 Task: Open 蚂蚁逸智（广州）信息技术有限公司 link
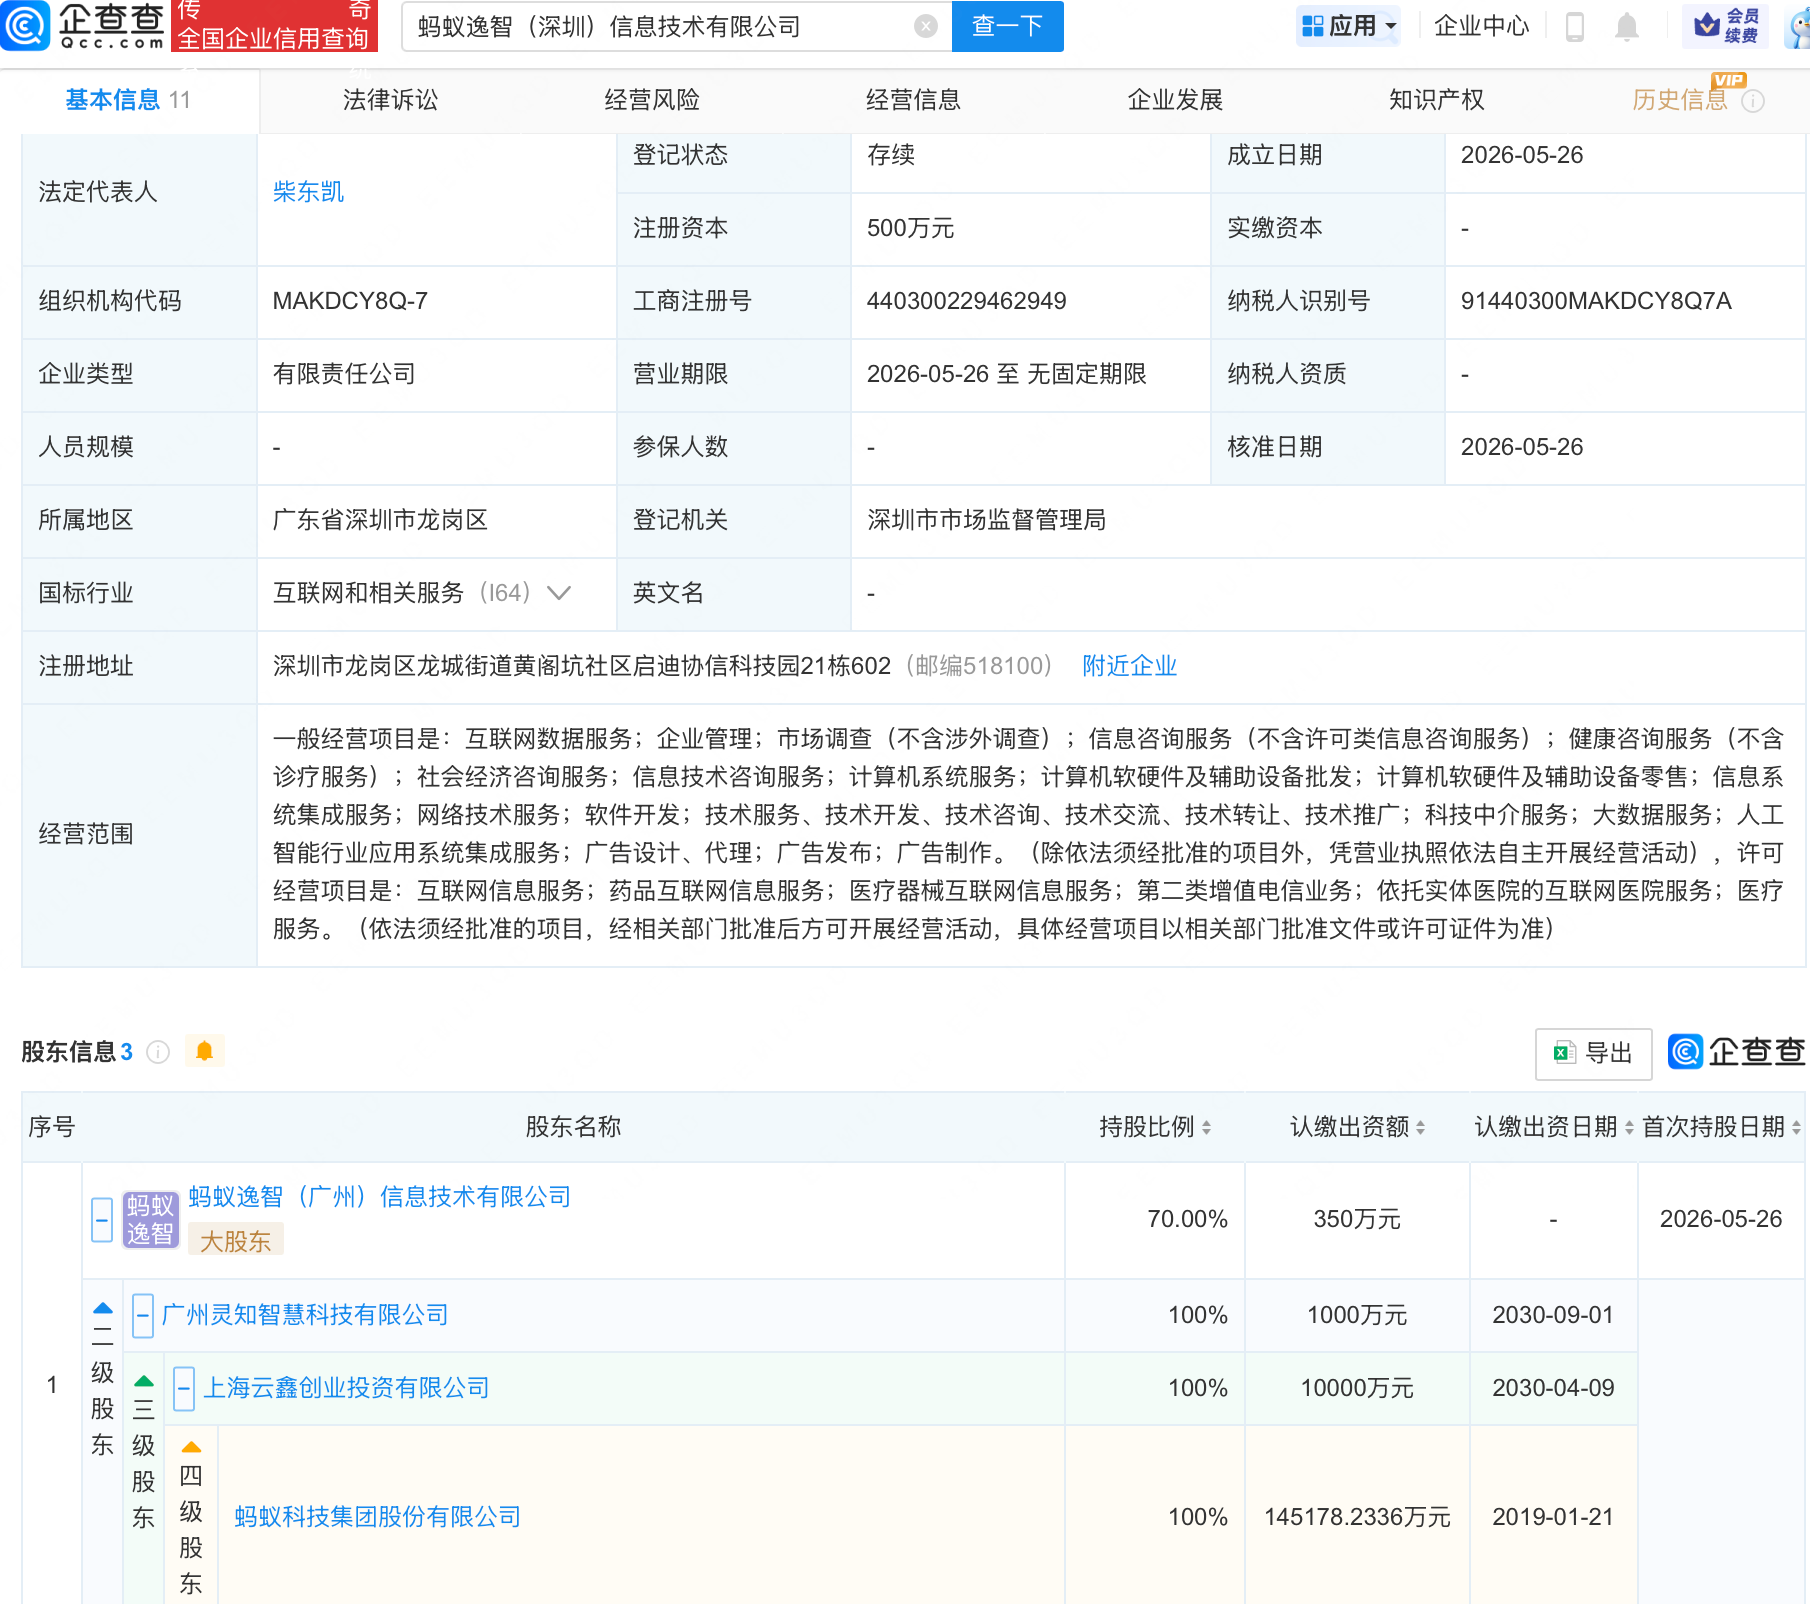coord(379,1197)
